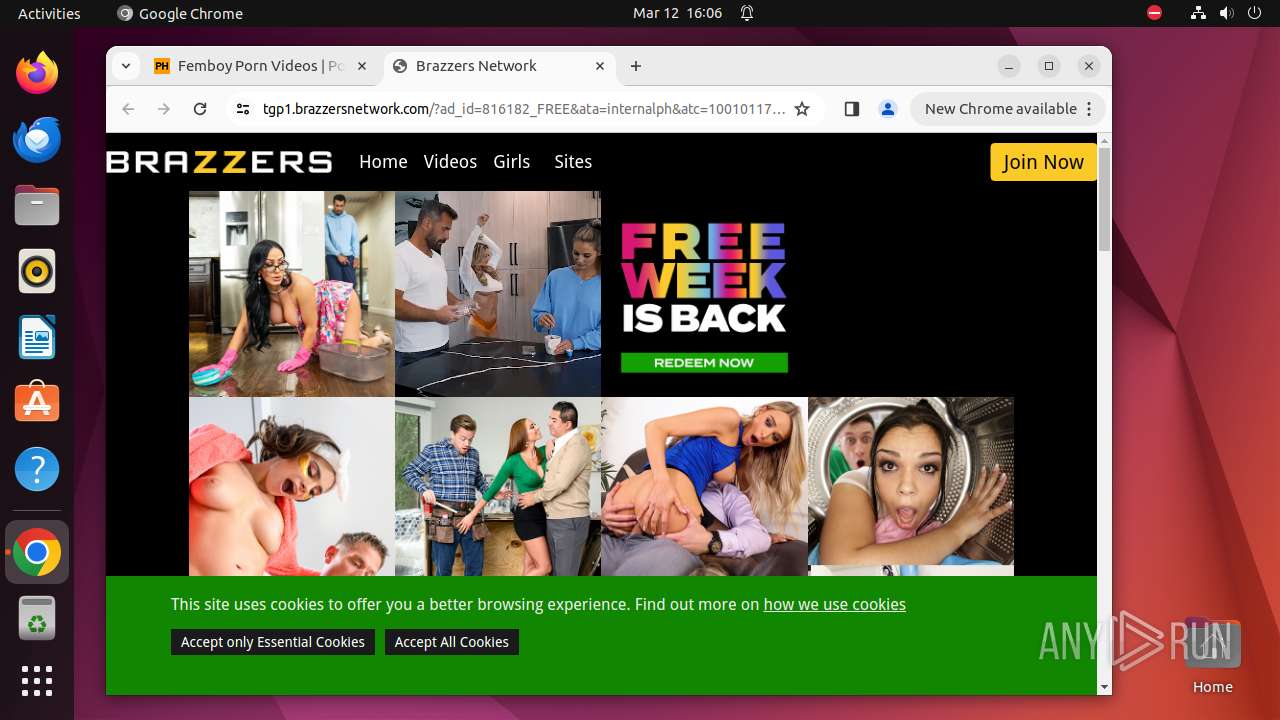Open Sites in the site navigation

(573, 161)
